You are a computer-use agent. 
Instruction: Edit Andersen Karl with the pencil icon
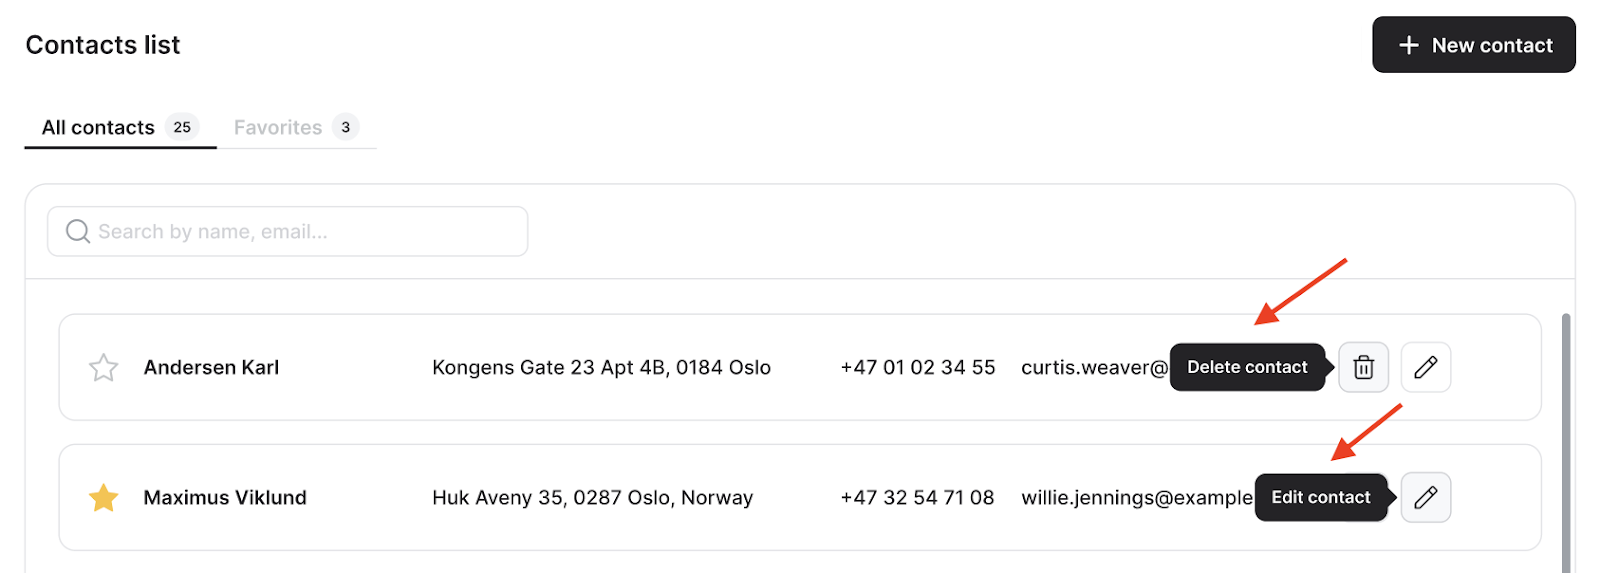pos(1425,367)
